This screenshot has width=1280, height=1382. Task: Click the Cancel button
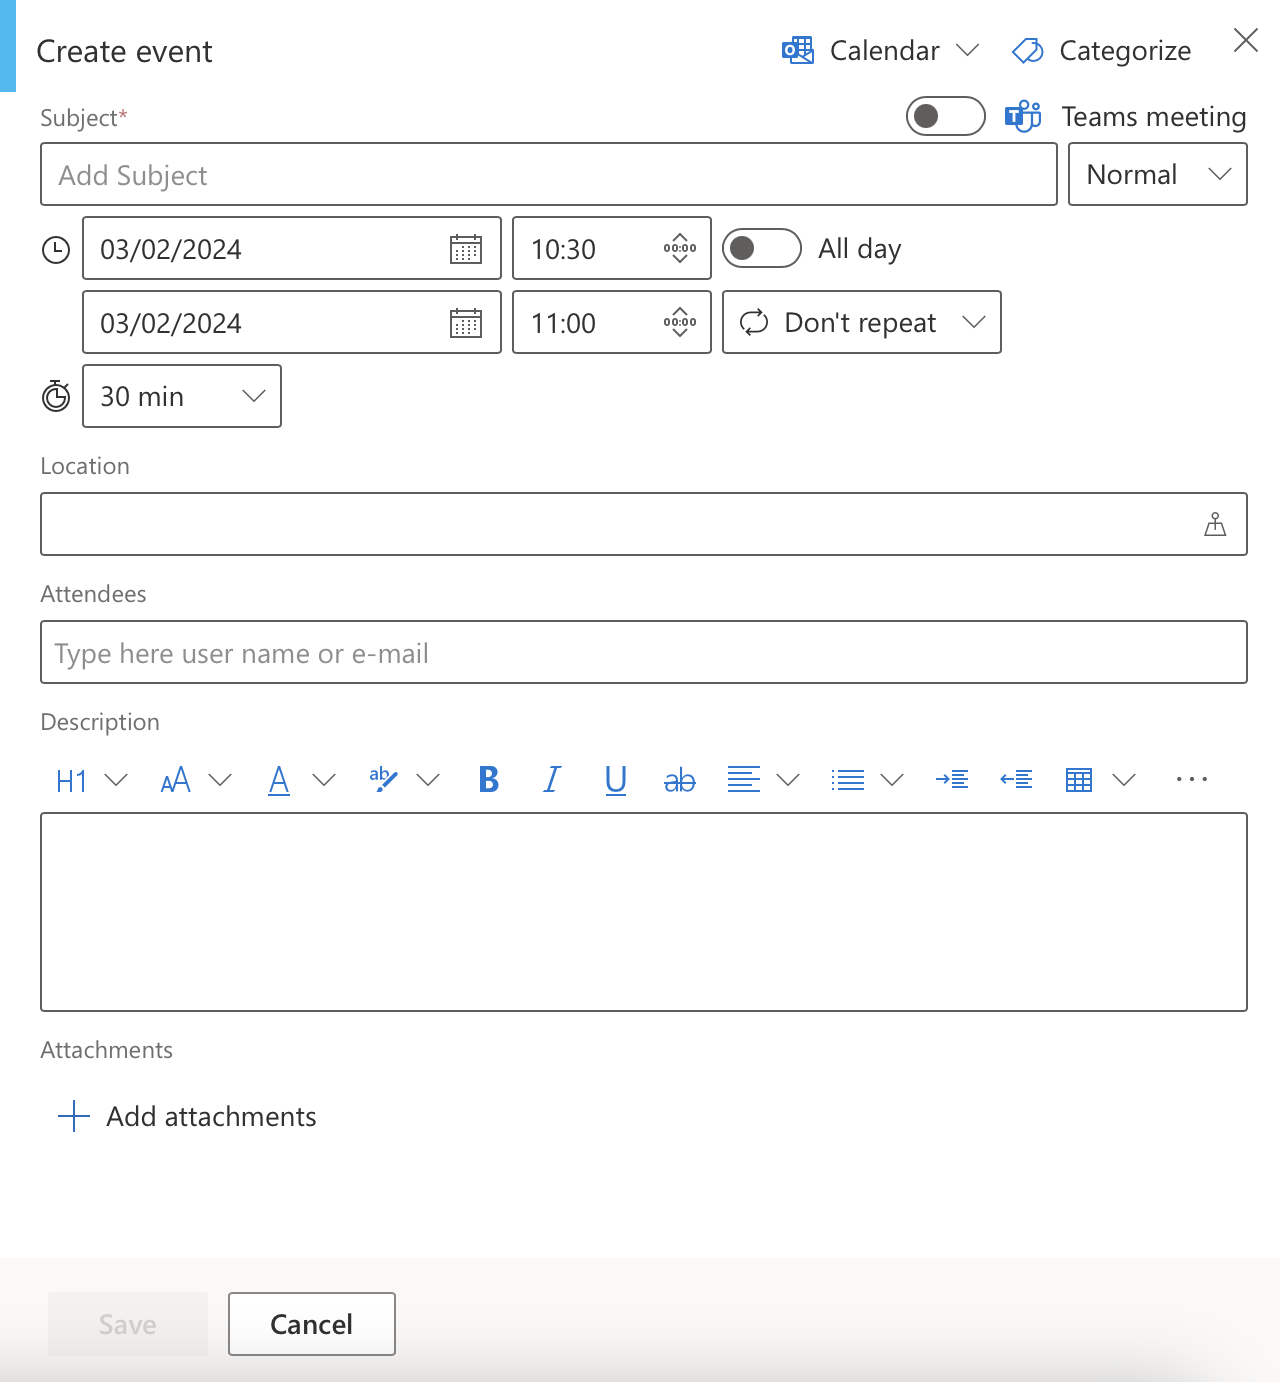(x=311, y=1324)
